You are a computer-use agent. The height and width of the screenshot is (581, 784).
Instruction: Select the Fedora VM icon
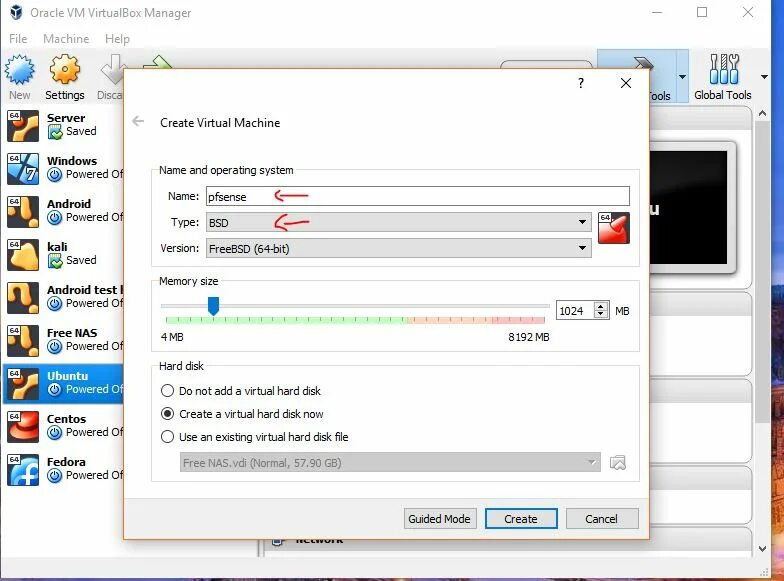pos(23,470)
